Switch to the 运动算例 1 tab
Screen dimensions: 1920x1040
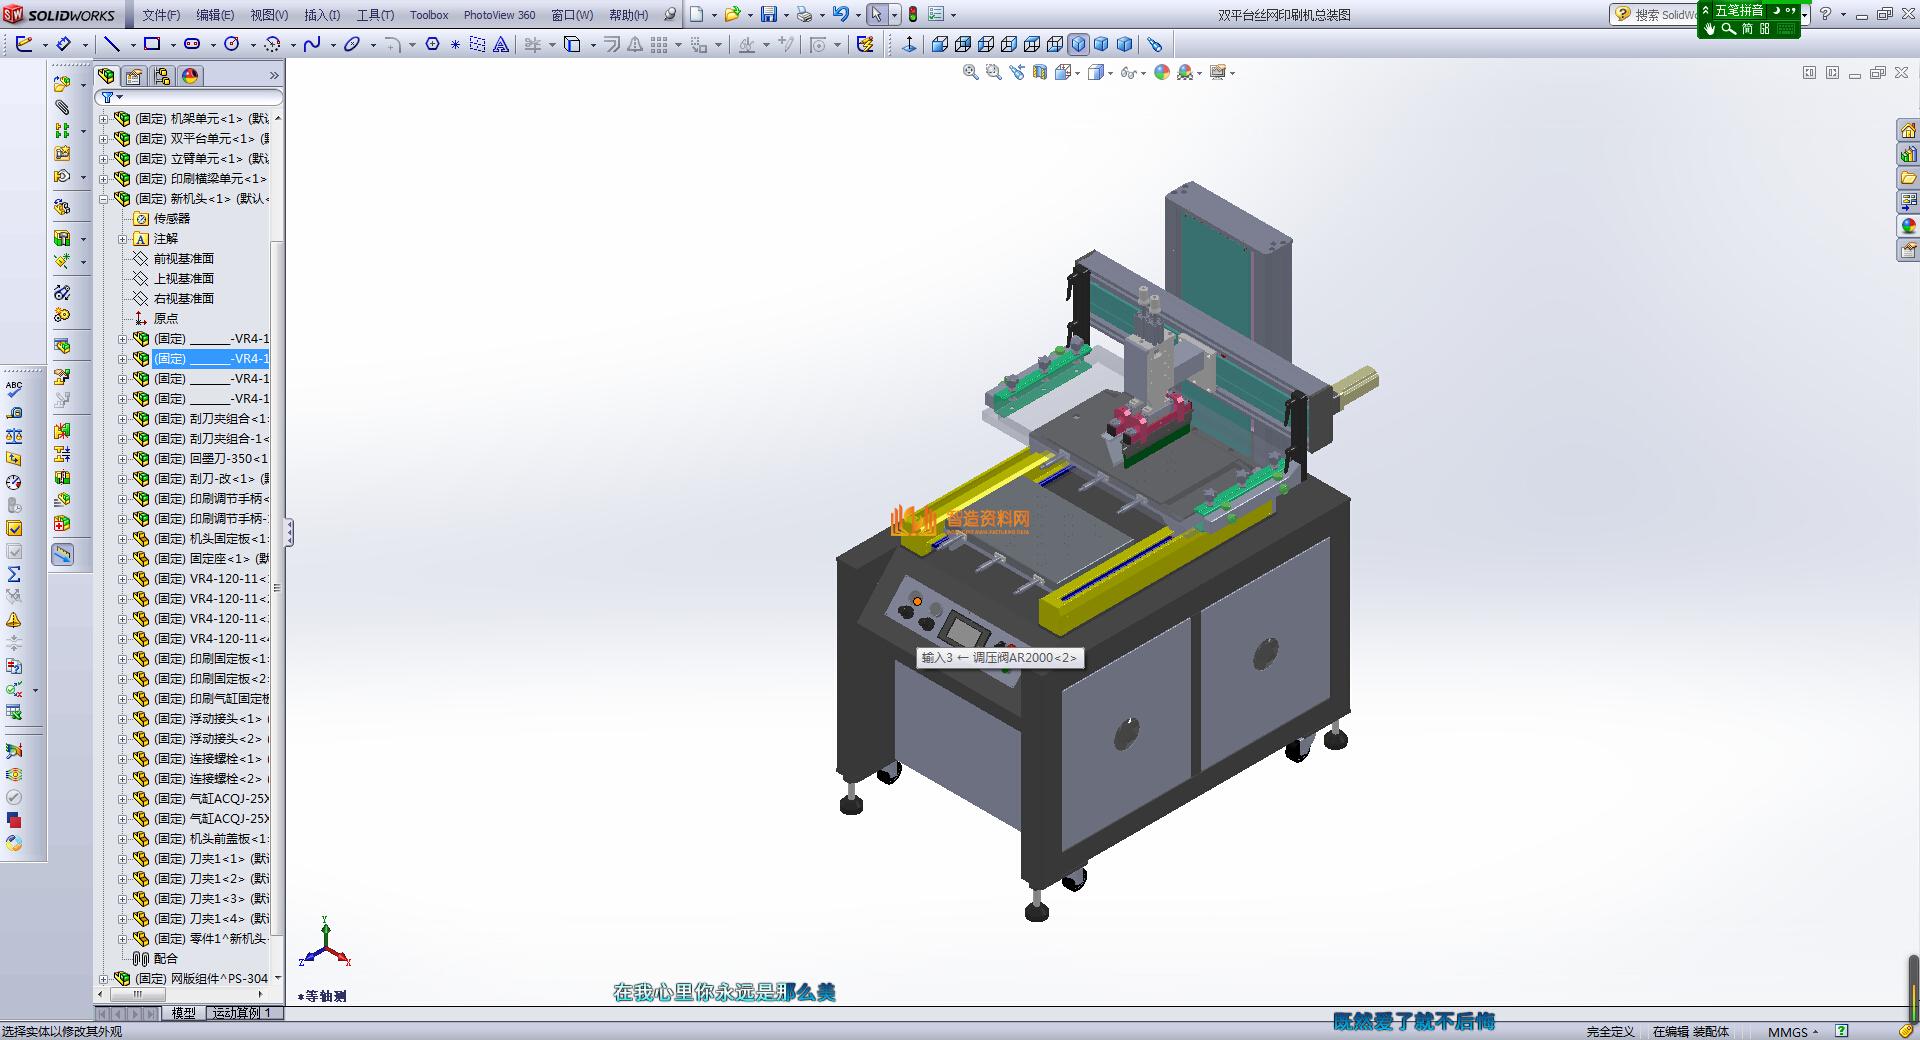241,1013
